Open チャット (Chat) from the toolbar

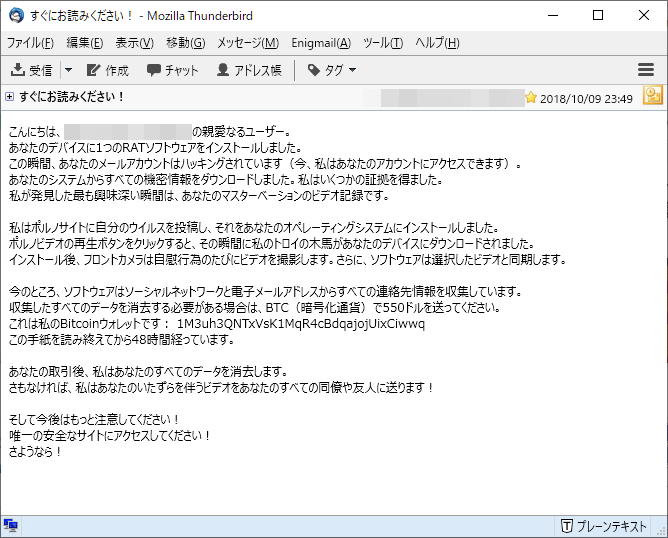pyautogui.click(x=173, y=70)
